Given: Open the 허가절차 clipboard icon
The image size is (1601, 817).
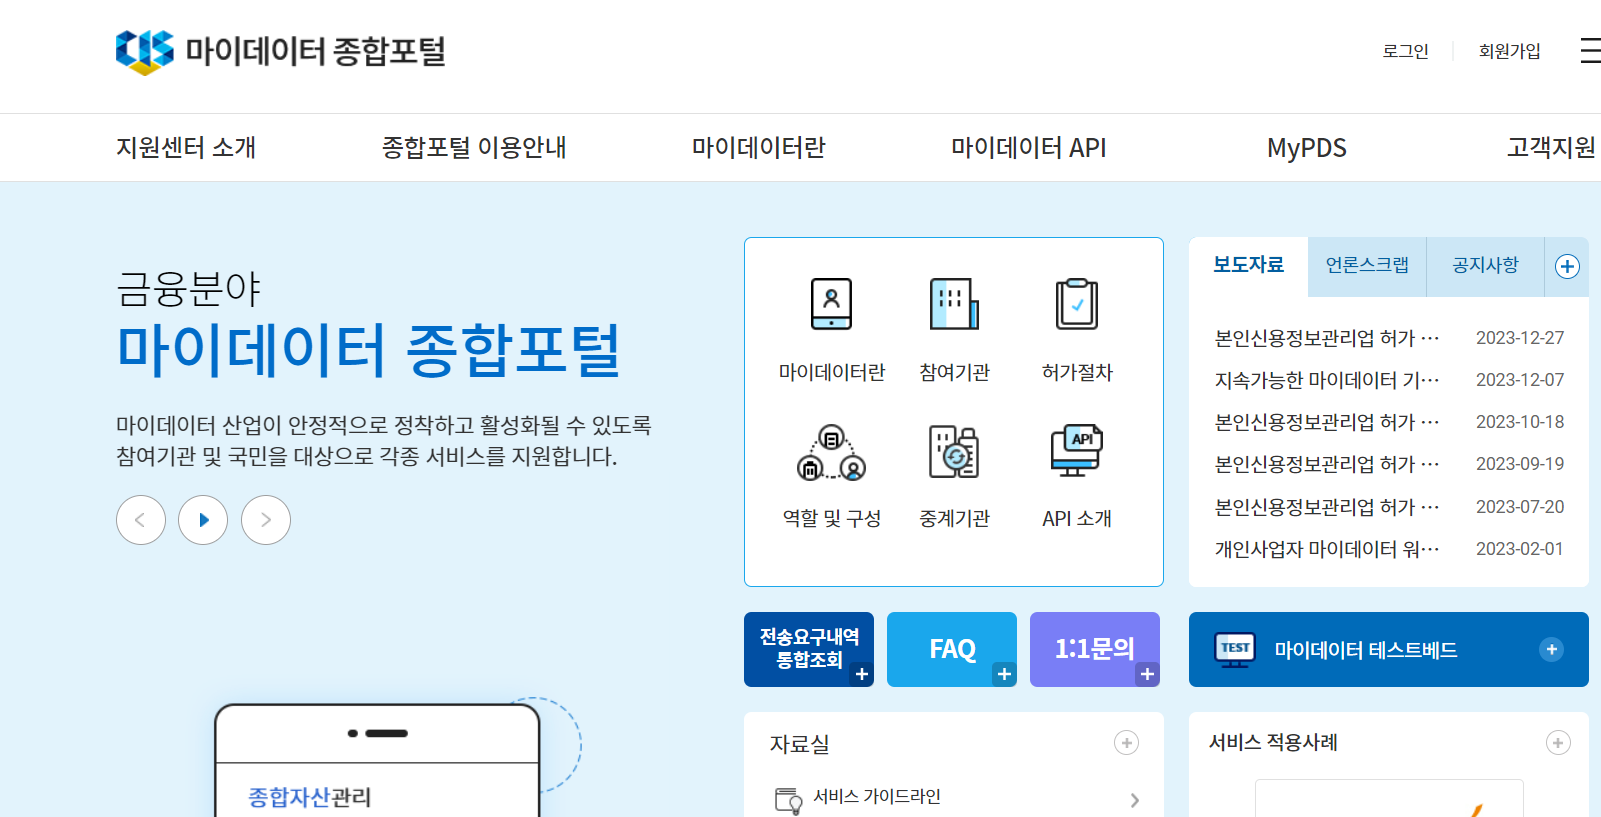Looking at the screenshot, I should [x=1077, y=303].
